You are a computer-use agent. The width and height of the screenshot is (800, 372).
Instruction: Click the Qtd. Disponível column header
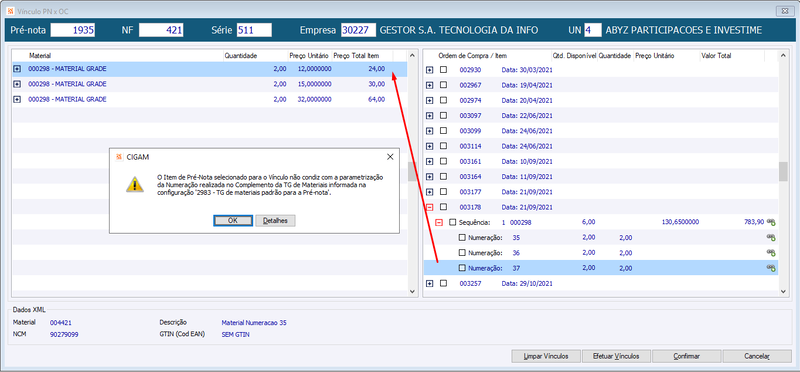click(x=574, y=56)
